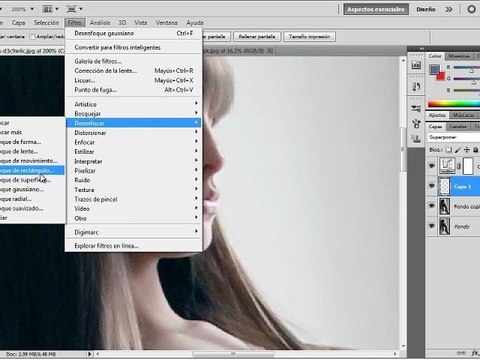Click lock position move icon
This screenshot has width=480, height=360.
[x=467, y=150]
